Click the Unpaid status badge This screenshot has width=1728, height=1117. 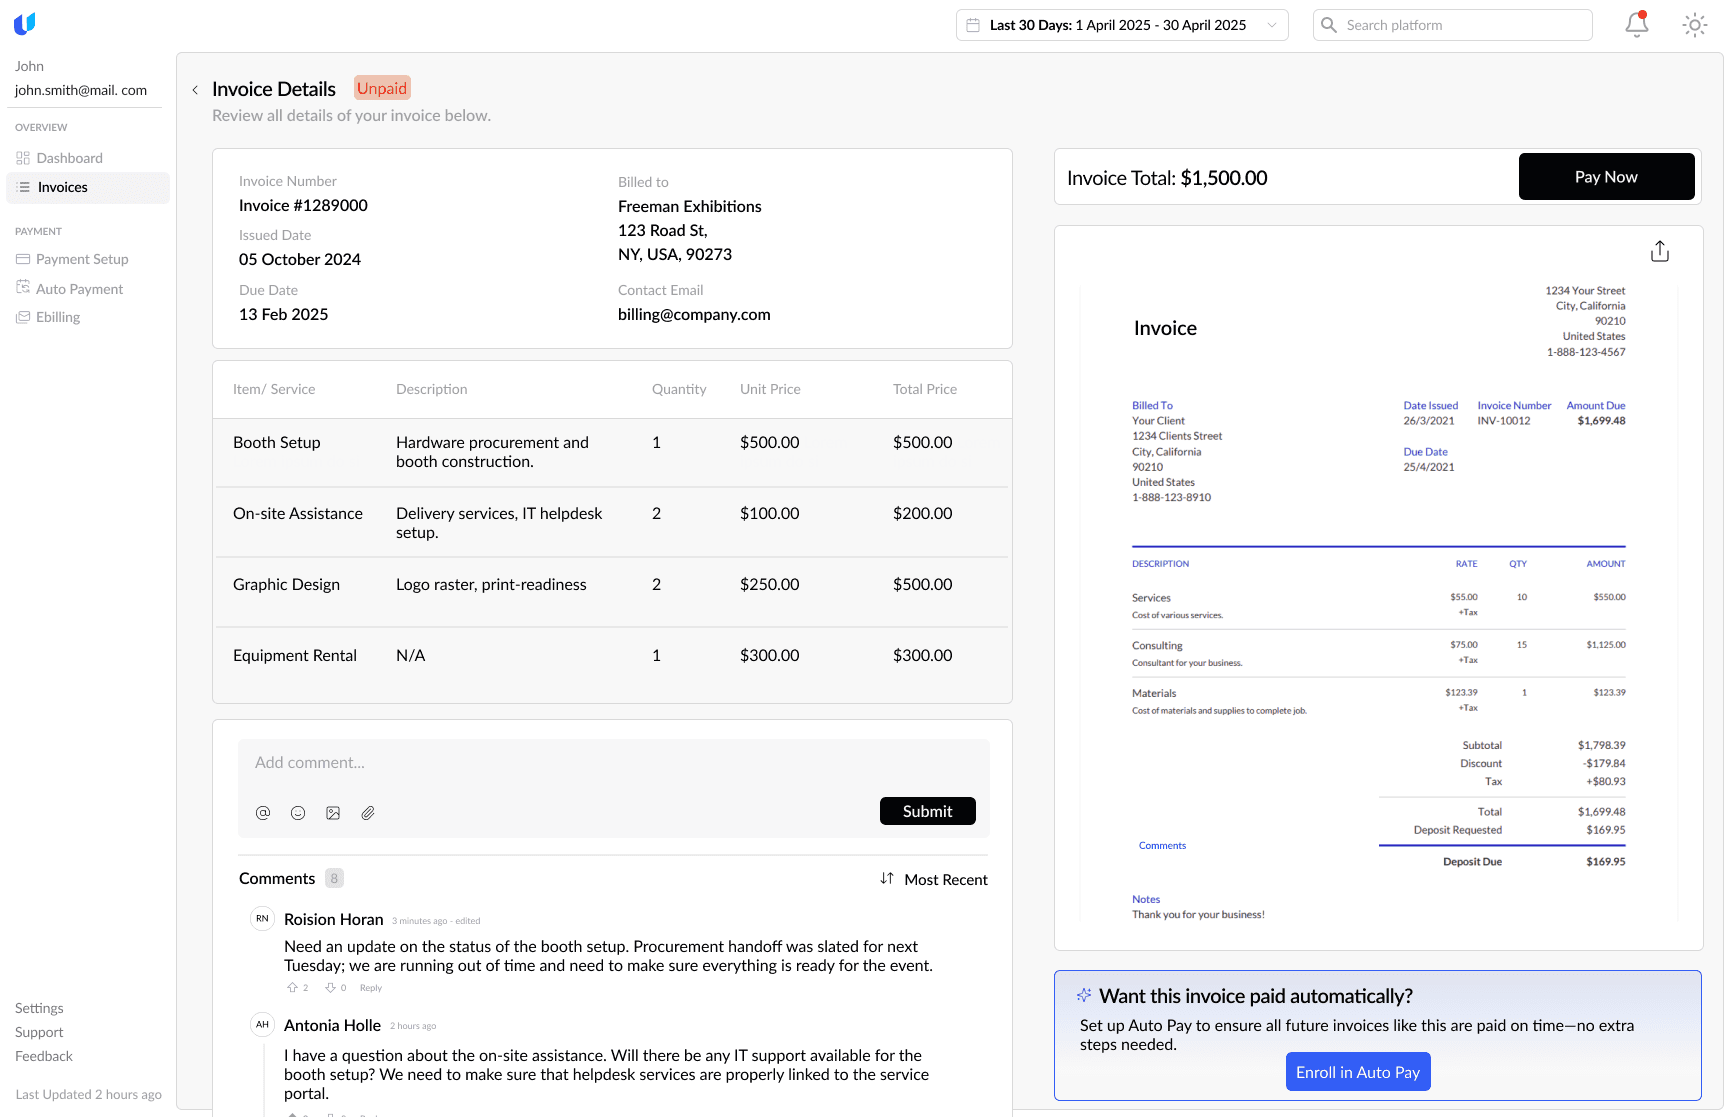pyautogui.click(x=382, y=88)
